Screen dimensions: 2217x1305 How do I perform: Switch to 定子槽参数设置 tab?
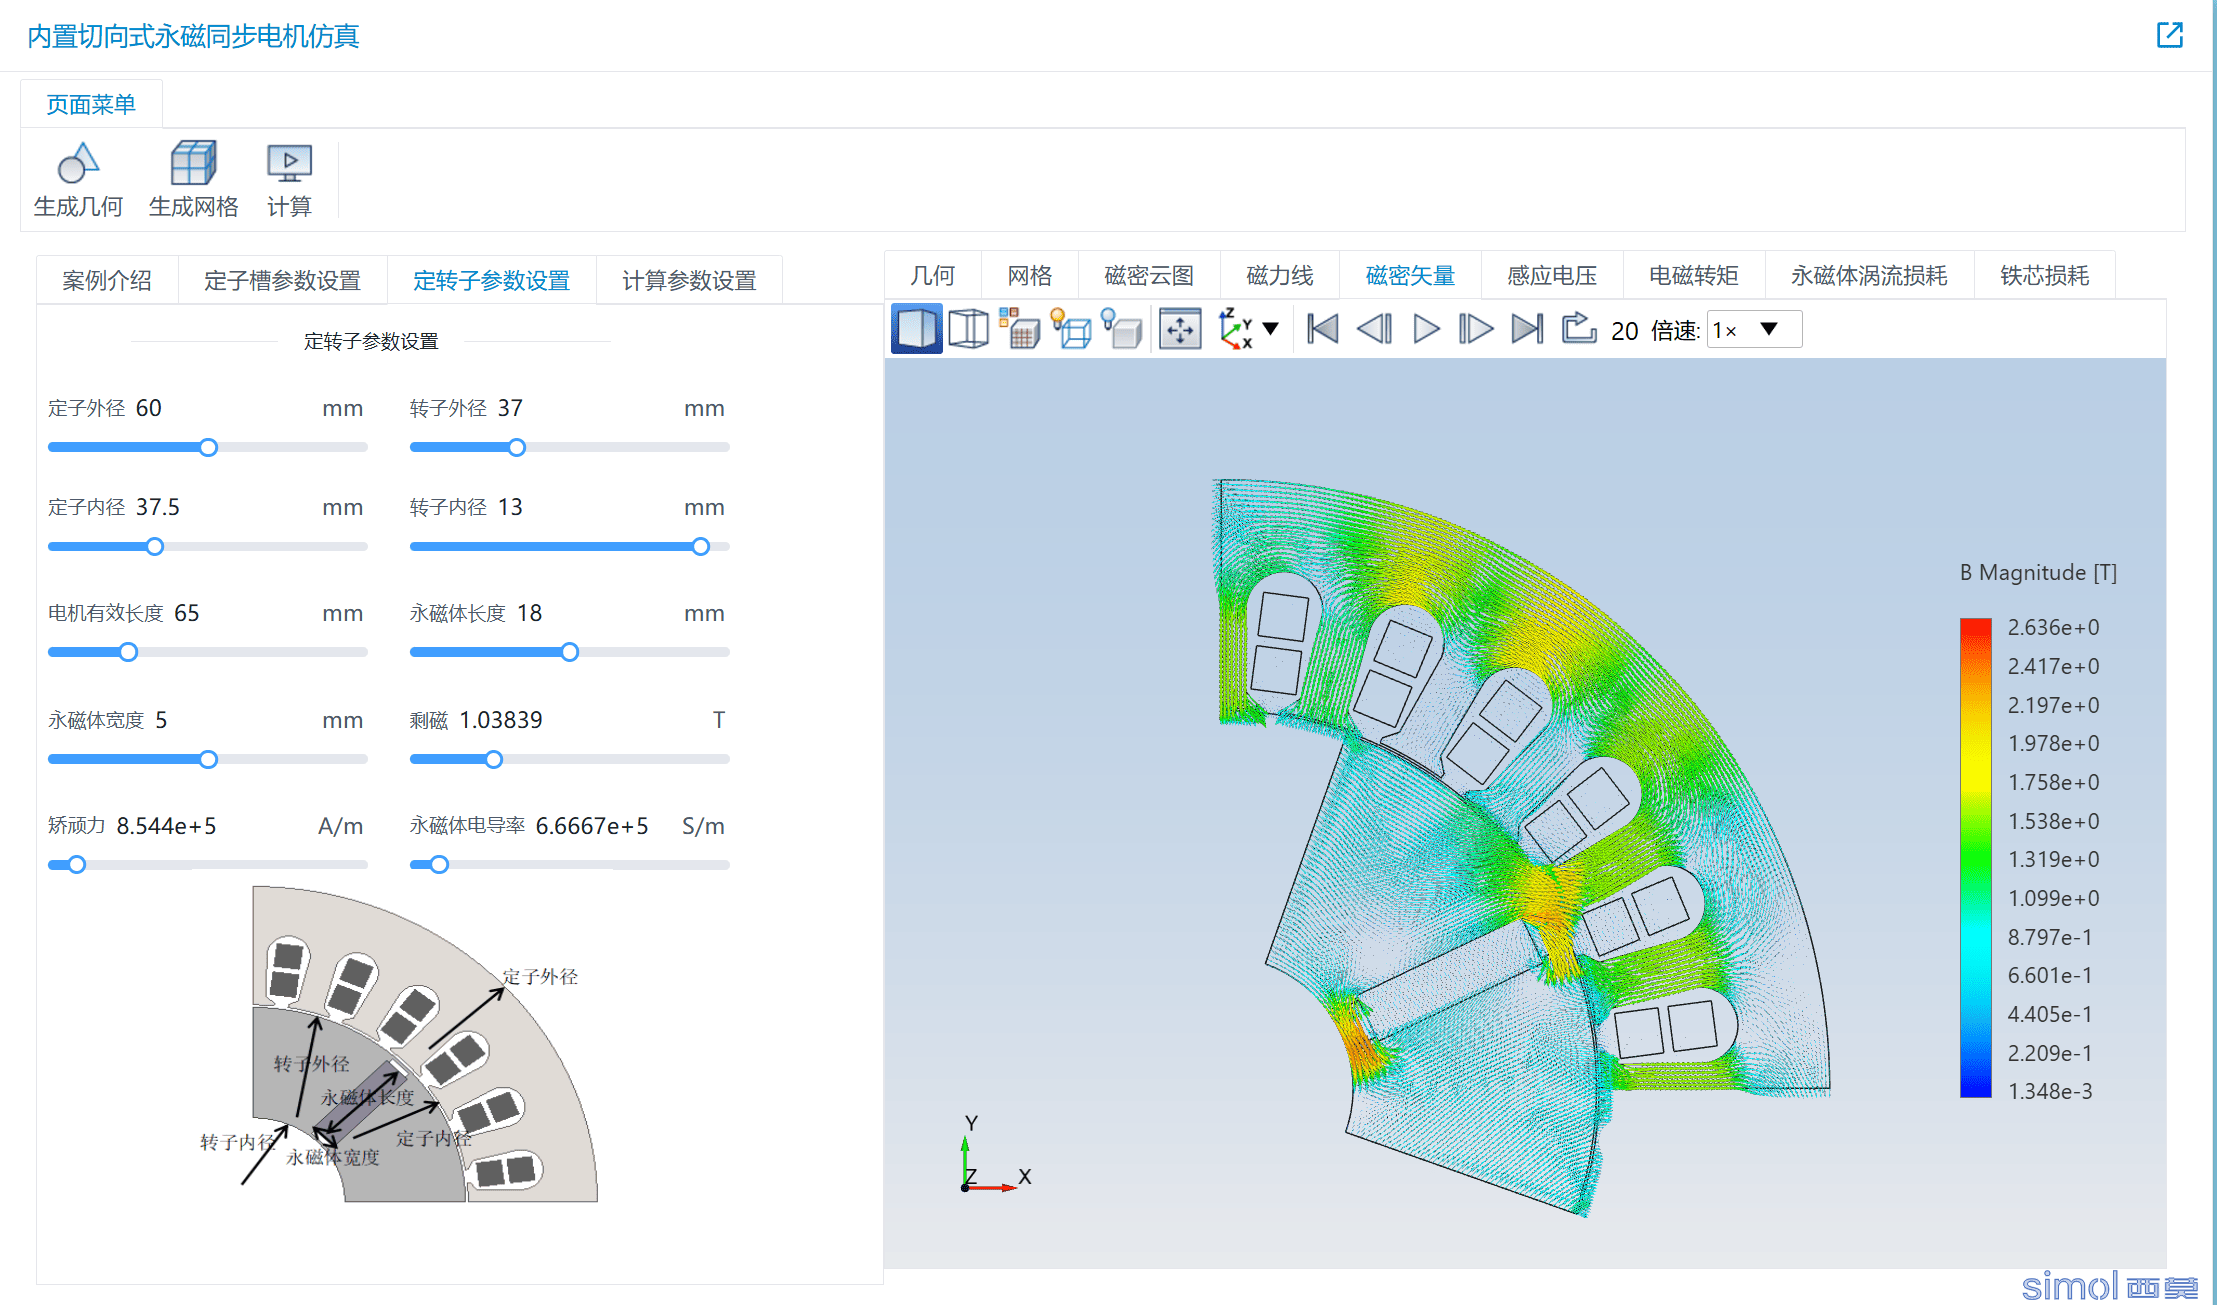(x=282, y=280)
